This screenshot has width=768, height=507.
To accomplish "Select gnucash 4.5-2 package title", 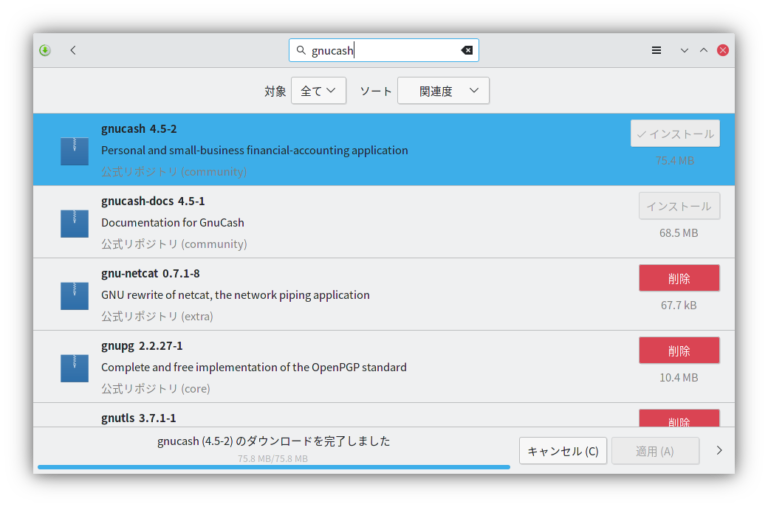I will pos(139,129).
